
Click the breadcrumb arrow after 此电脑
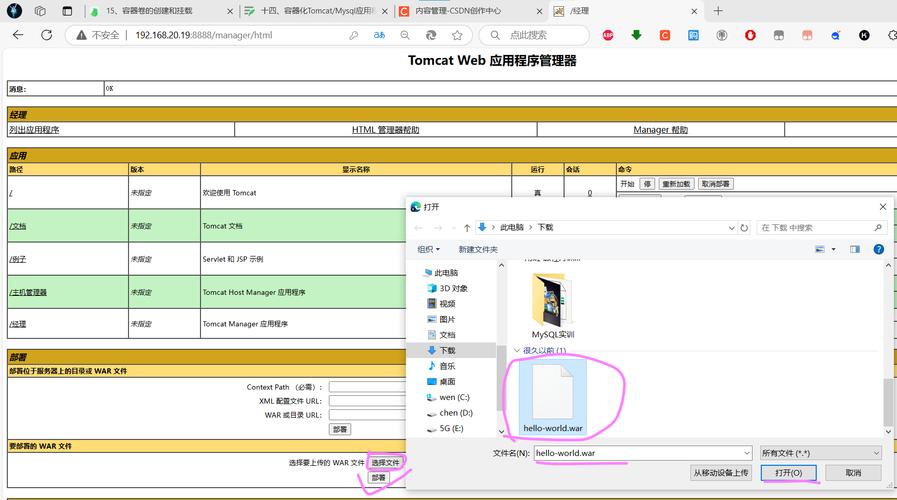click(531, 228)
